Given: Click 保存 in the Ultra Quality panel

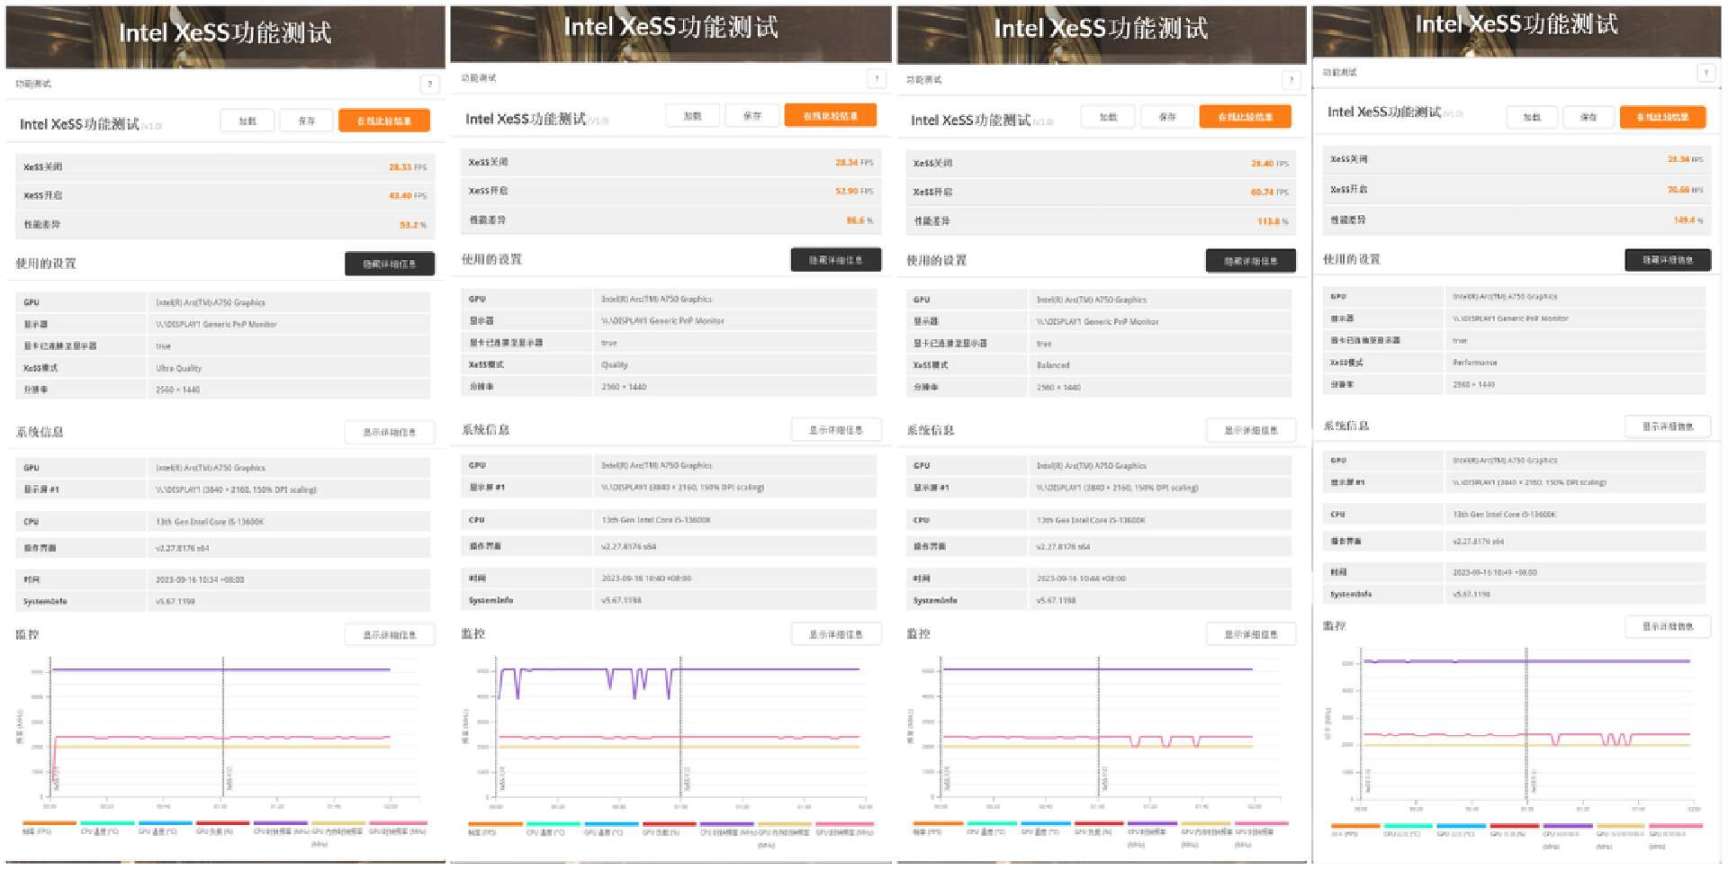Looking at the screenshot, I should click(x=306, y=121).
